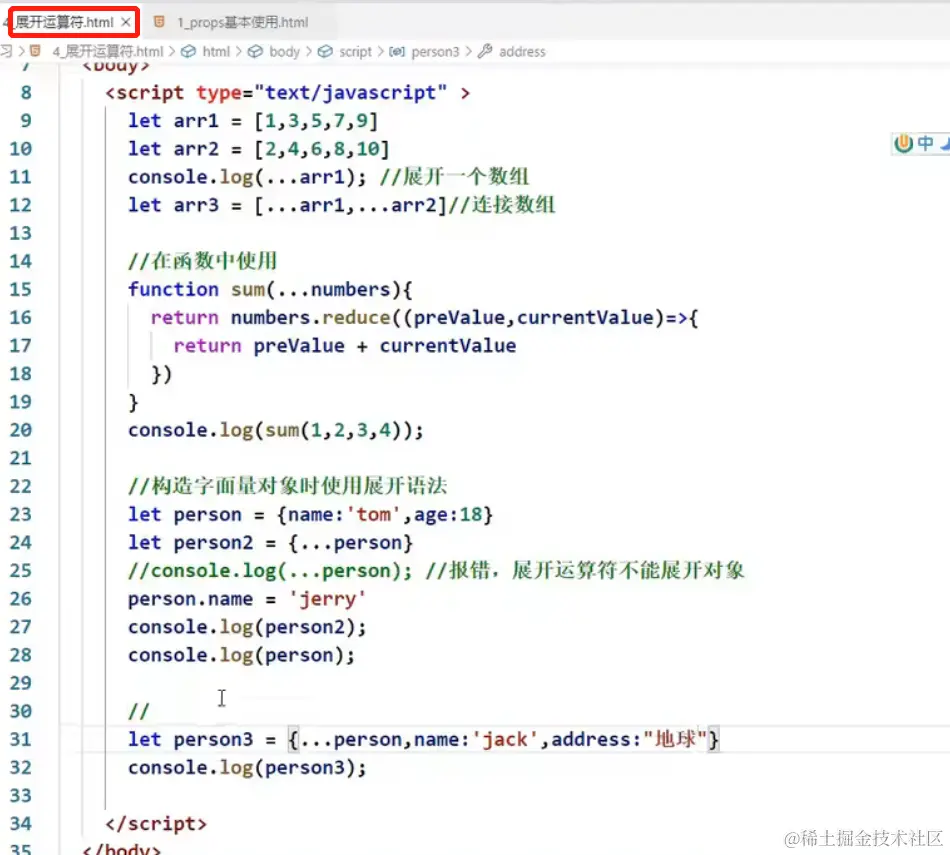Screen dimensions: 950x855
Task: Click the cube icon beside html breadcrumb
Action: 188,52
